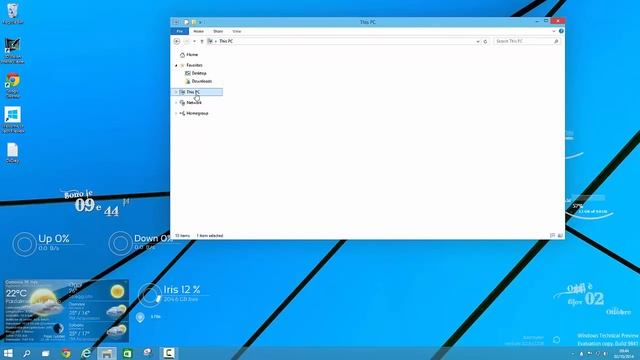Click the File Explorer taskbar button
Image resolution: width=640 pixels, height=360 pixels.
click(x=107, y=353)
